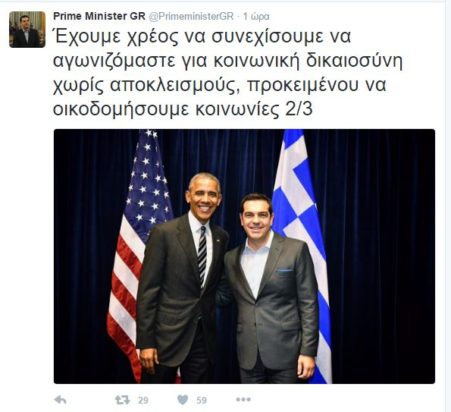Open the Prime Minister GR profile avatar
Image resolution: width=451 pixels, height=412 pixels.
(x=27, y=29)
